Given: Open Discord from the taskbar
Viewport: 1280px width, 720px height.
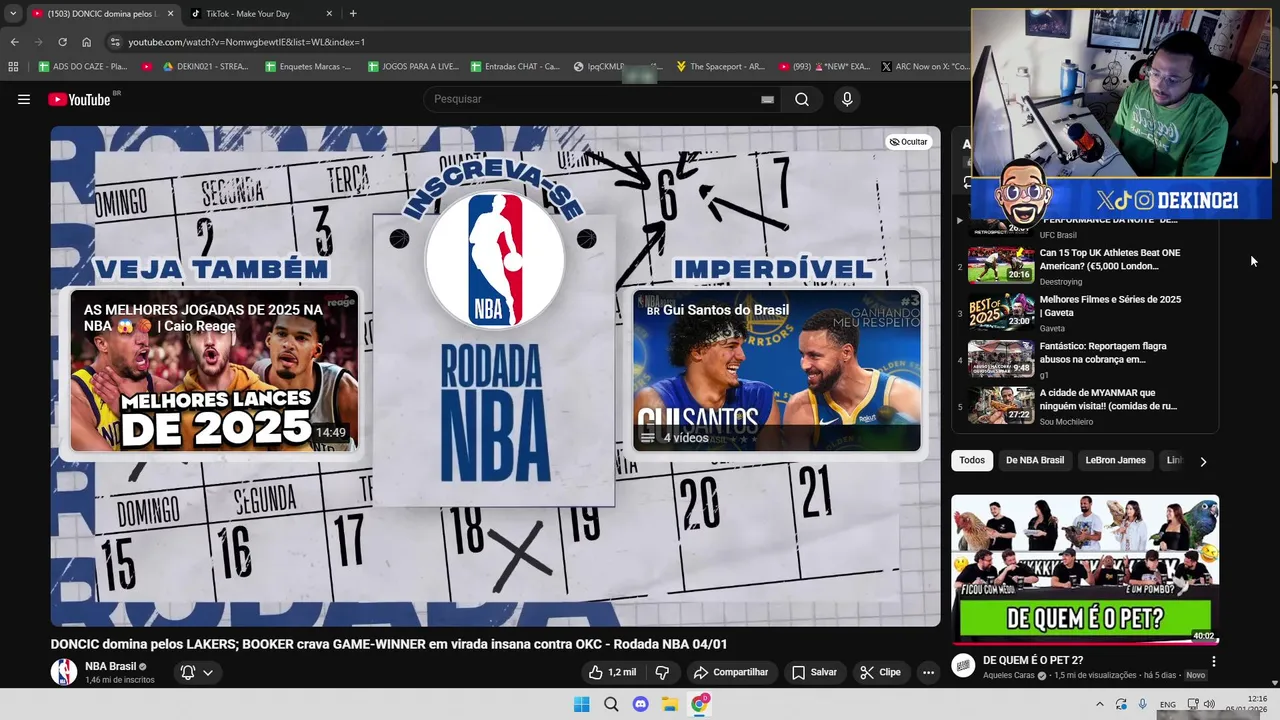Looking at the screenshot, I should pyautogui.click(x=641, y=704).
